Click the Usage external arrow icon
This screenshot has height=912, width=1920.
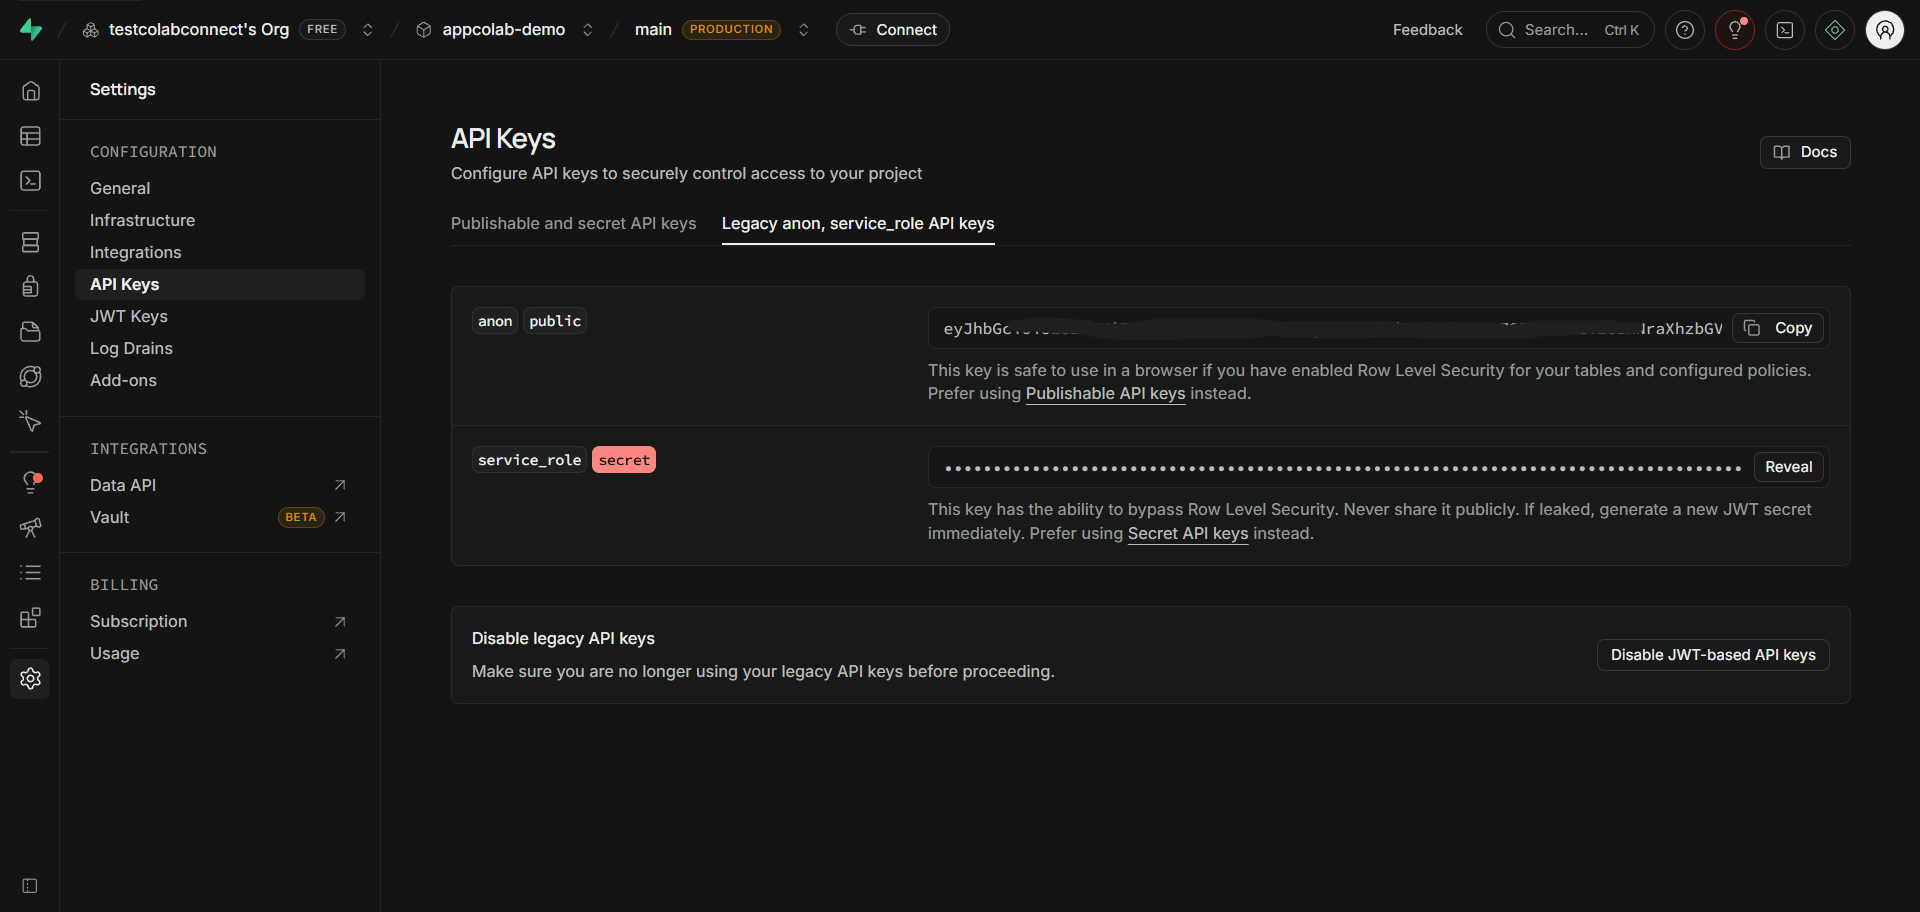point(340,653)
